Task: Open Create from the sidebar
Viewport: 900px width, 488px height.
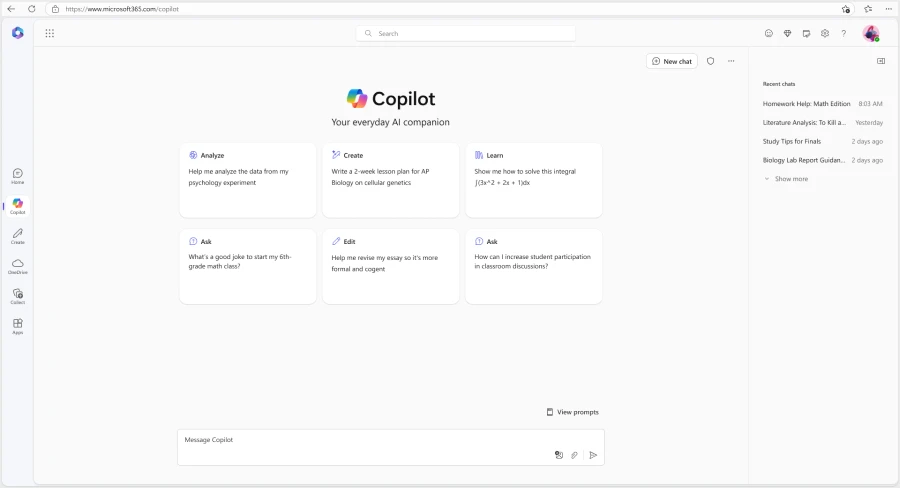Action: [18, 236]
